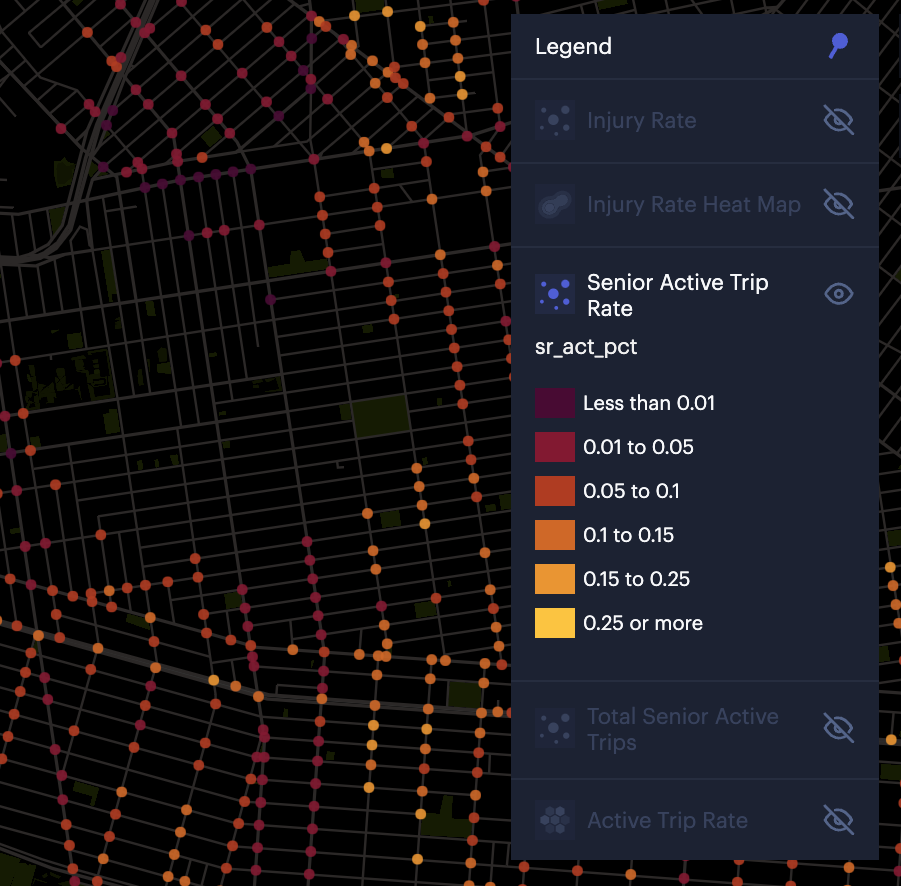Click the Legend panel title
The image size is (901, 886).
(573, 47)
